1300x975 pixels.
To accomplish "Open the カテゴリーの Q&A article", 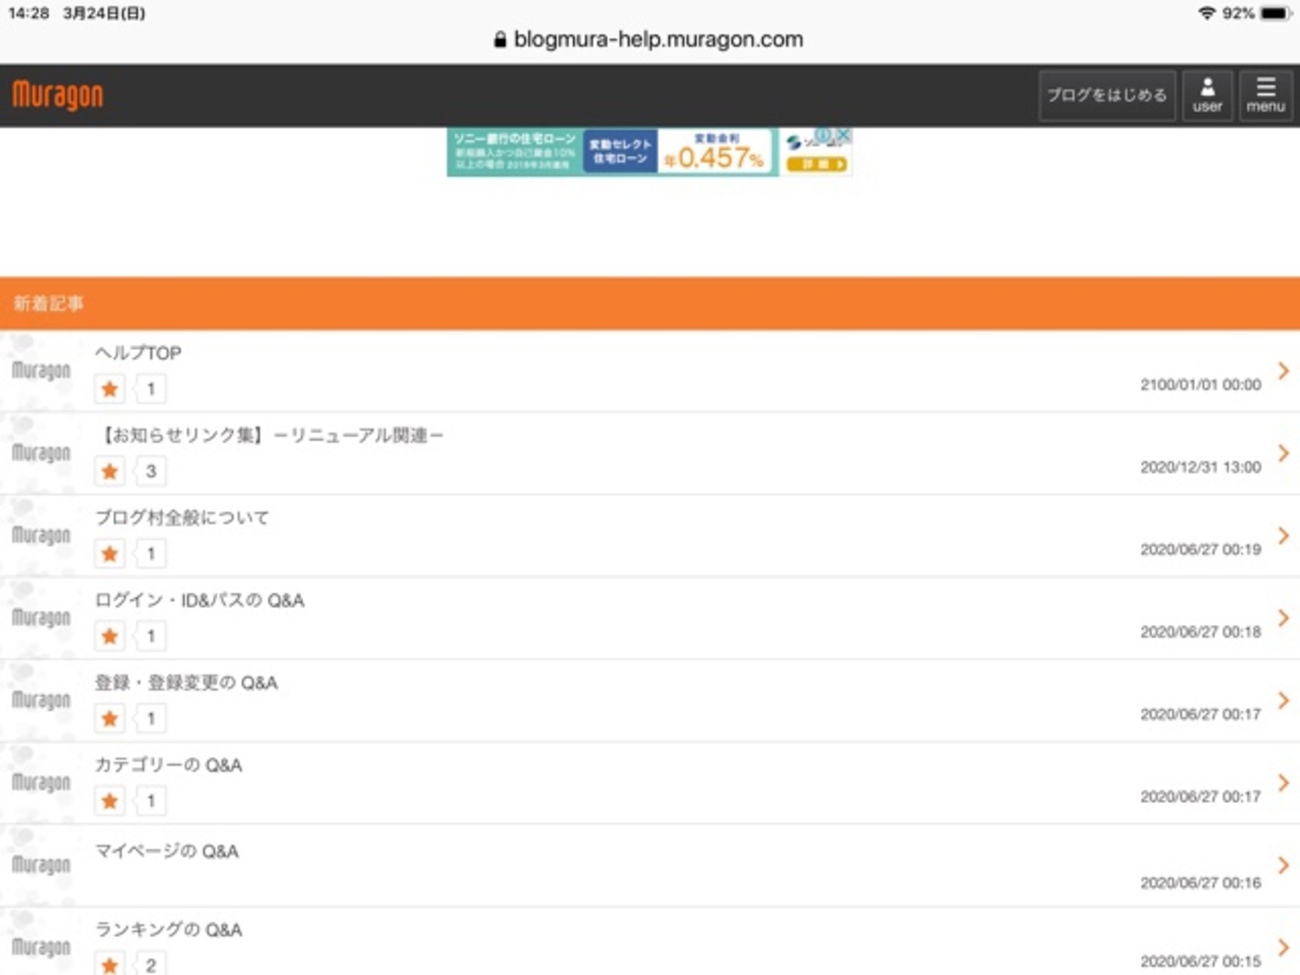I will 168,765.
